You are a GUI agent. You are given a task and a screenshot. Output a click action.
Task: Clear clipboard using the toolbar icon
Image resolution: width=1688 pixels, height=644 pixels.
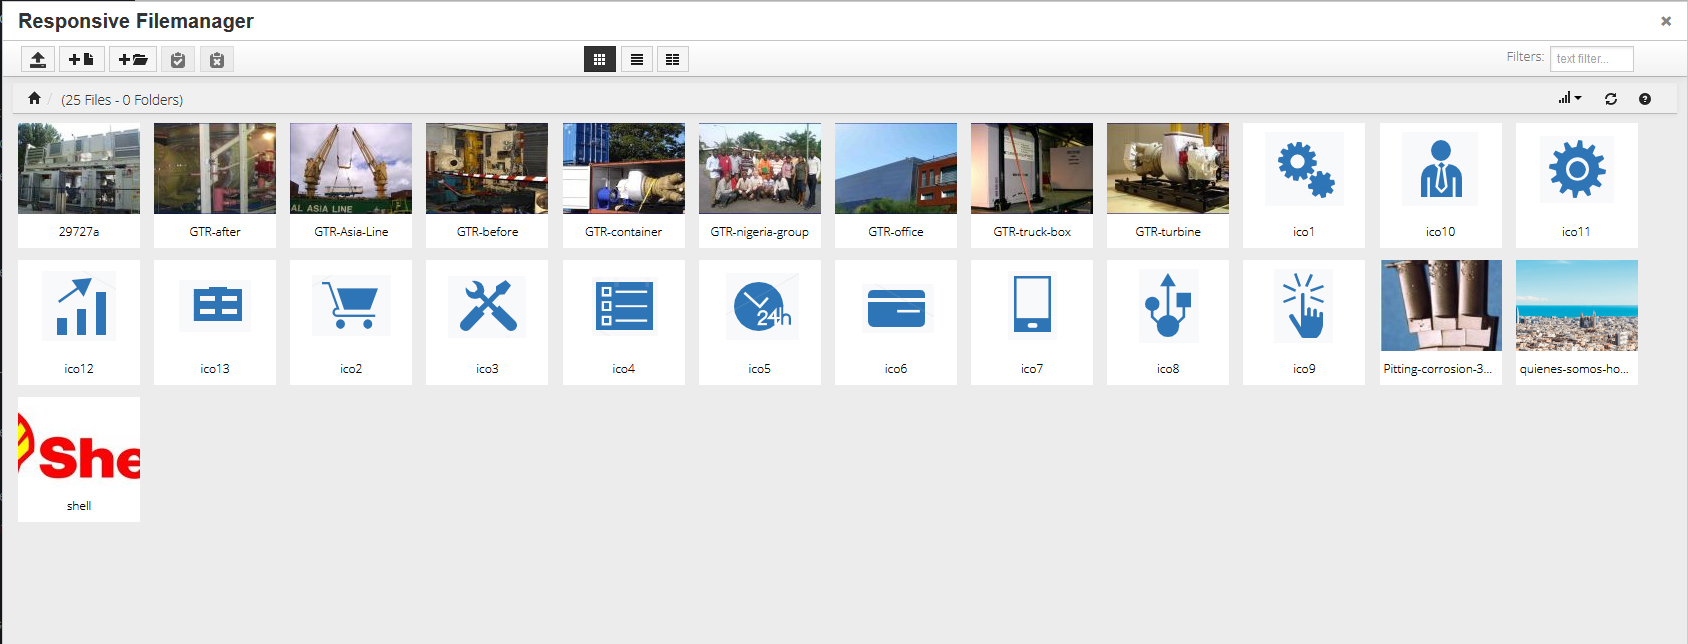(x=217, y=60)
